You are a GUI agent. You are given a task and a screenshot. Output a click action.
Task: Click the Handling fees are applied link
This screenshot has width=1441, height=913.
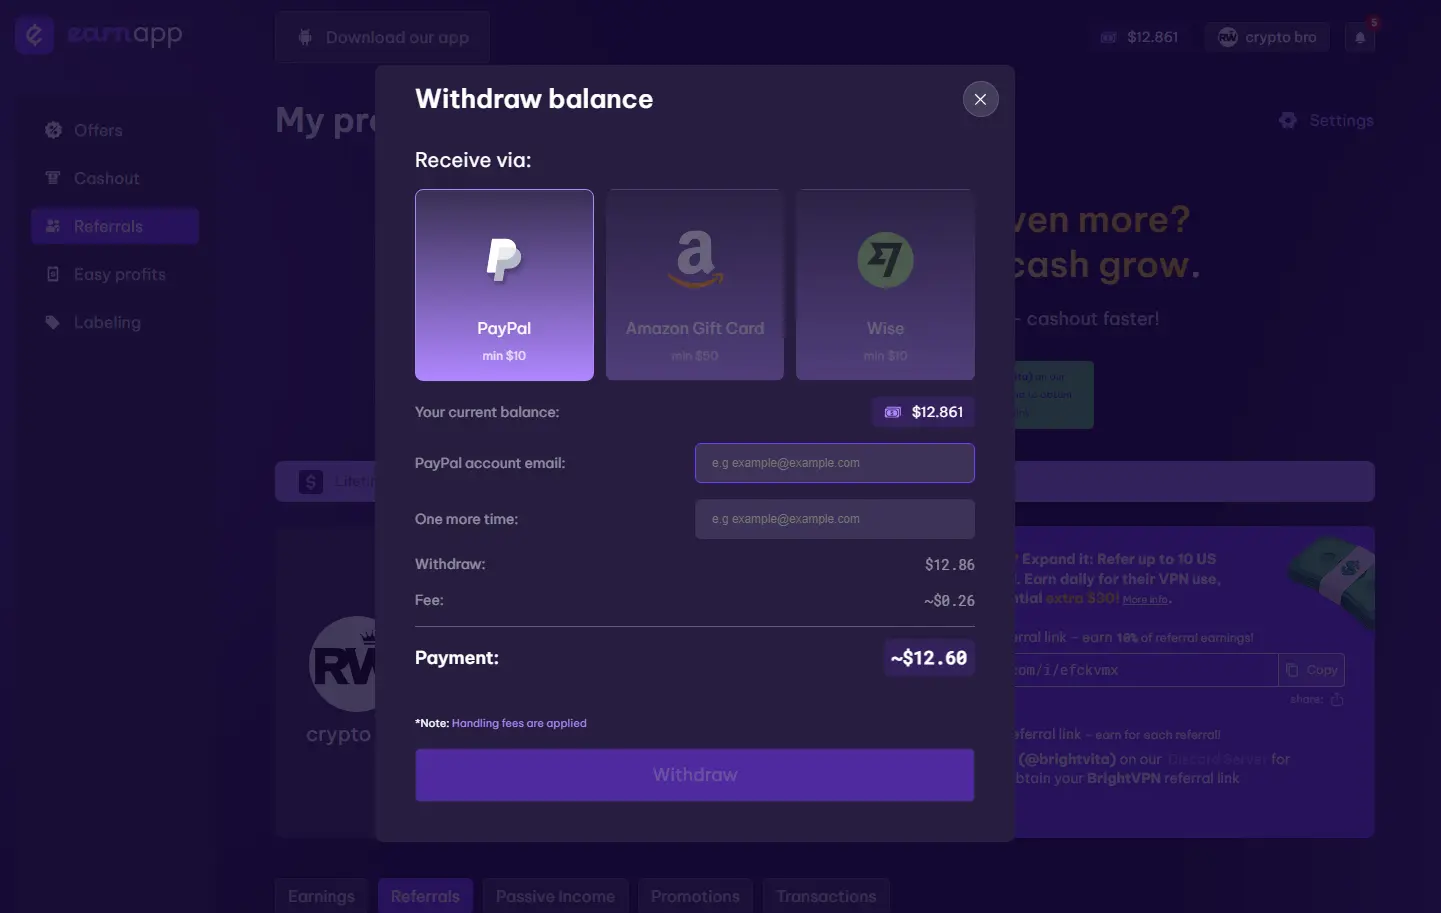click(519, 723)
